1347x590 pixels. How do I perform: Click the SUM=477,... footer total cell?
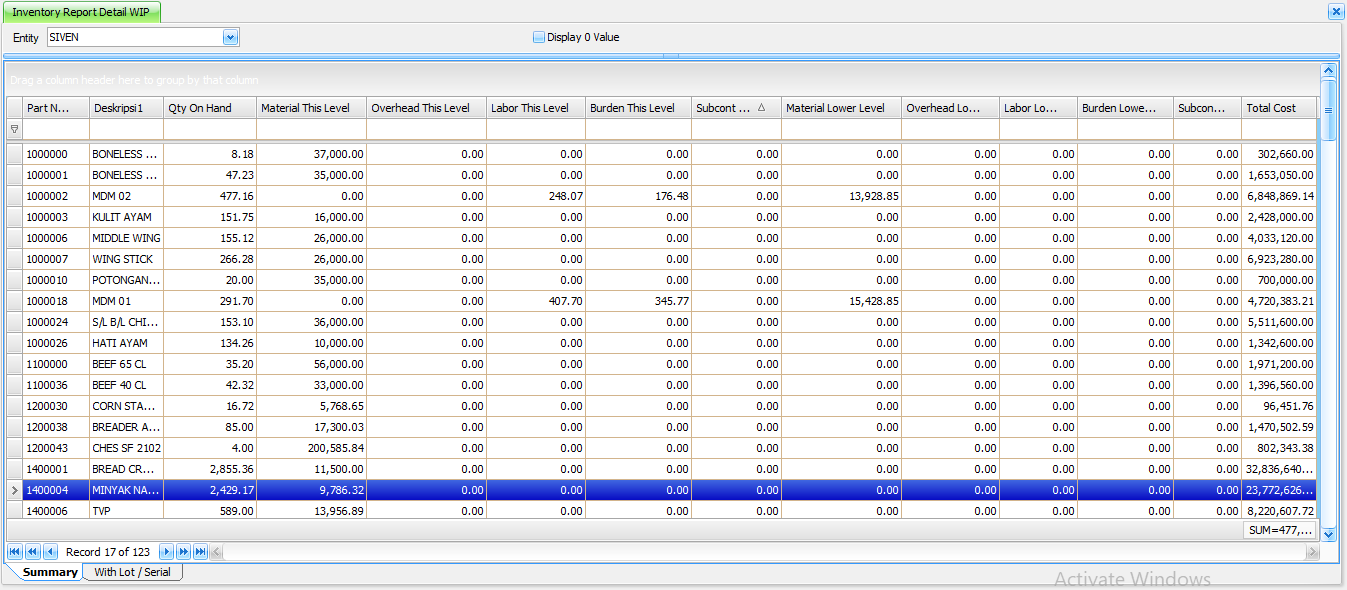[x=1279, y=530]
